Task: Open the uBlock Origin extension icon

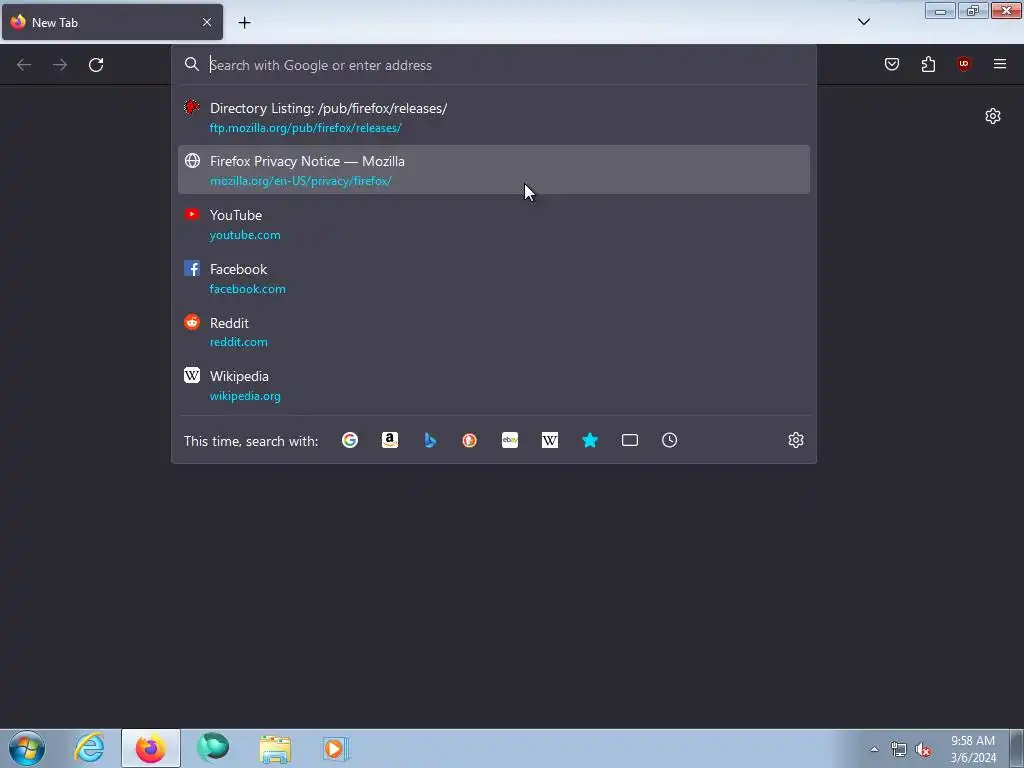Action: click(x=964, y=64)
